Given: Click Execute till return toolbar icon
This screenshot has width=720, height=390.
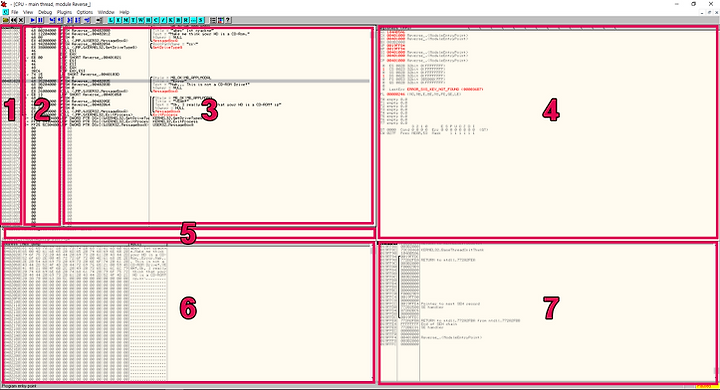Looking at the screenshot, I should (x=87, y=20).
